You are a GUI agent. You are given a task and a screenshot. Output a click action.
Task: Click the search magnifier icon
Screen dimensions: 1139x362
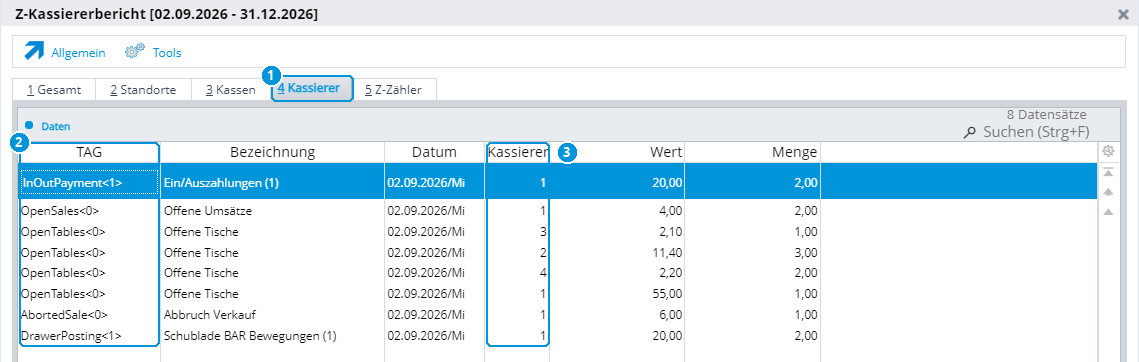[969, 132]
